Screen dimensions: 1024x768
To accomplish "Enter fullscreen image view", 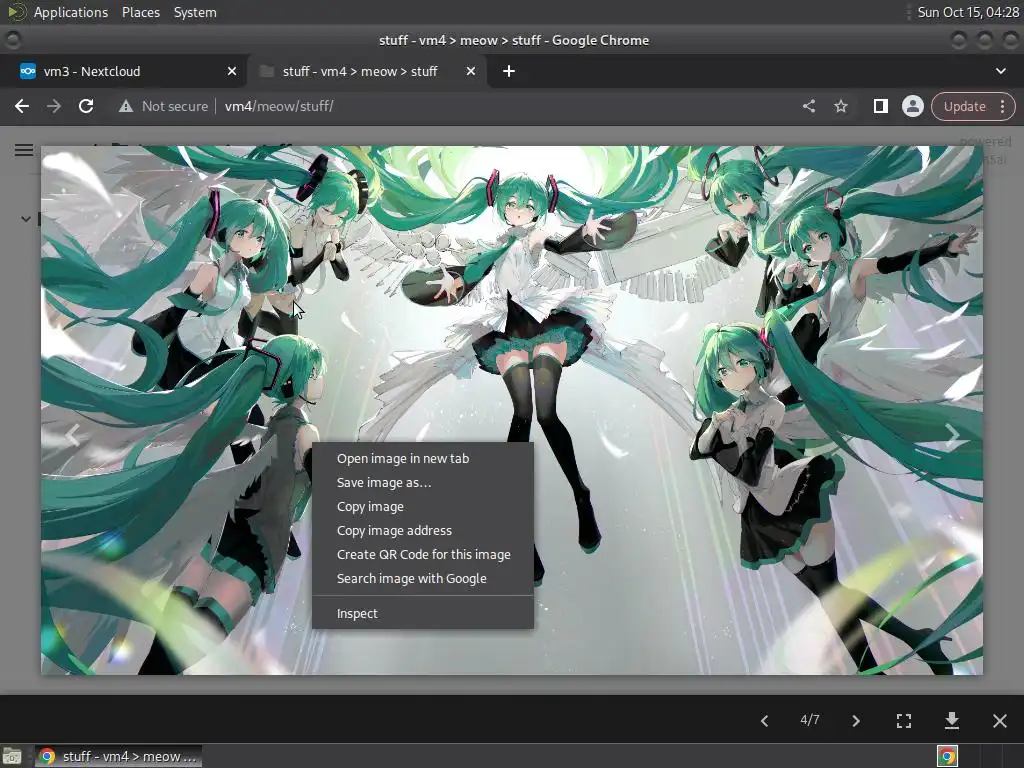I will coord(904,720).
